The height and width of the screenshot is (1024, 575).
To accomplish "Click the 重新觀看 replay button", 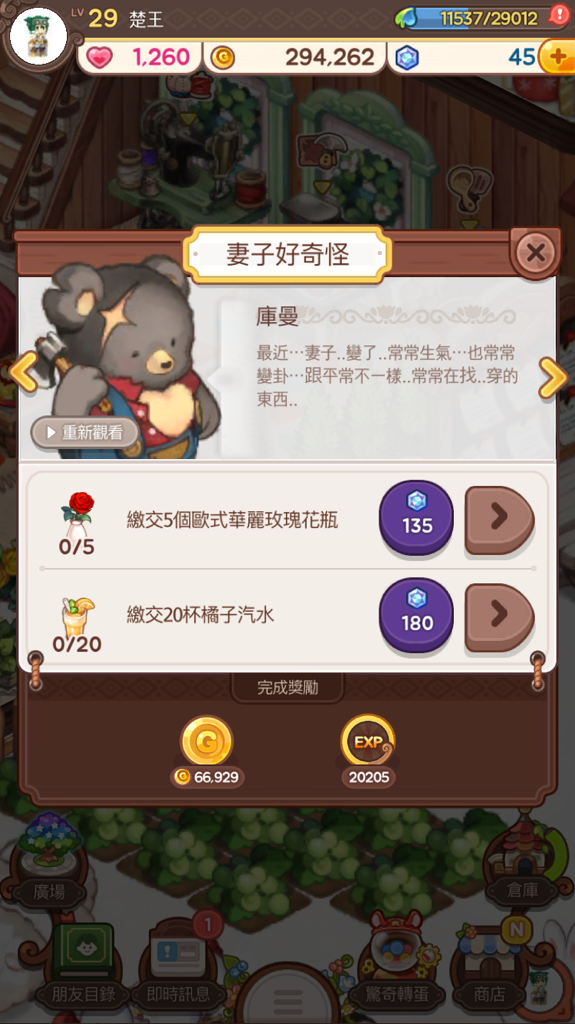I will point(85,432).
